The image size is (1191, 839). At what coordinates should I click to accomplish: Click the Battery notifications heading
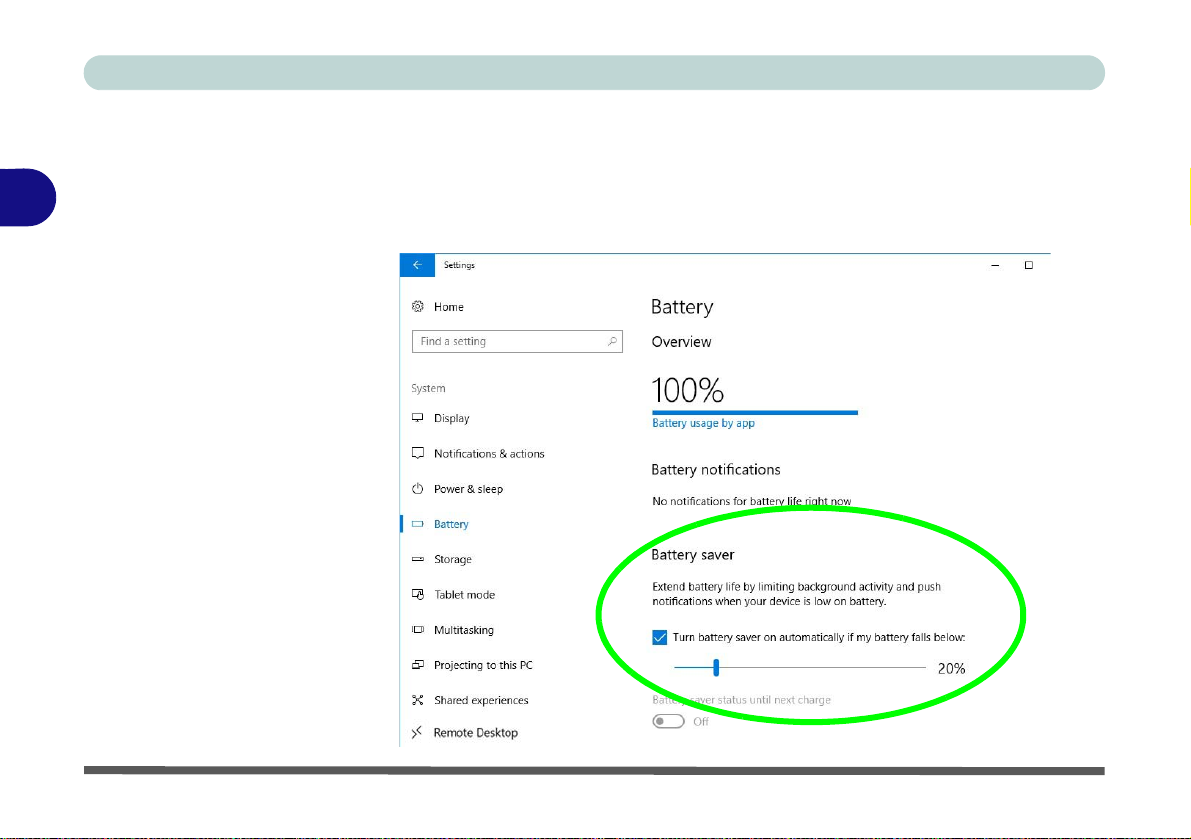716,470
